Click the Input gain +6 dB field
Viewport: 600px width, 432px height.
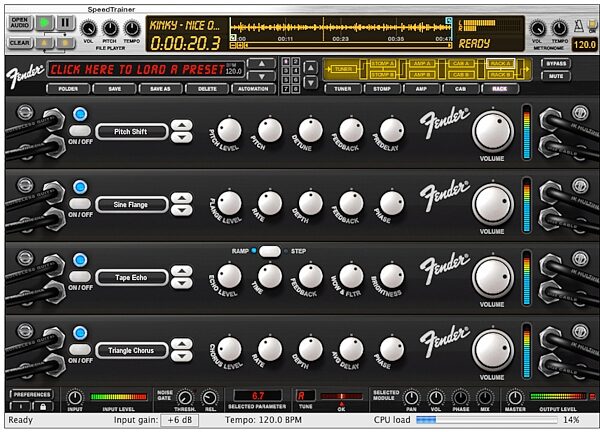coord(179,420)
